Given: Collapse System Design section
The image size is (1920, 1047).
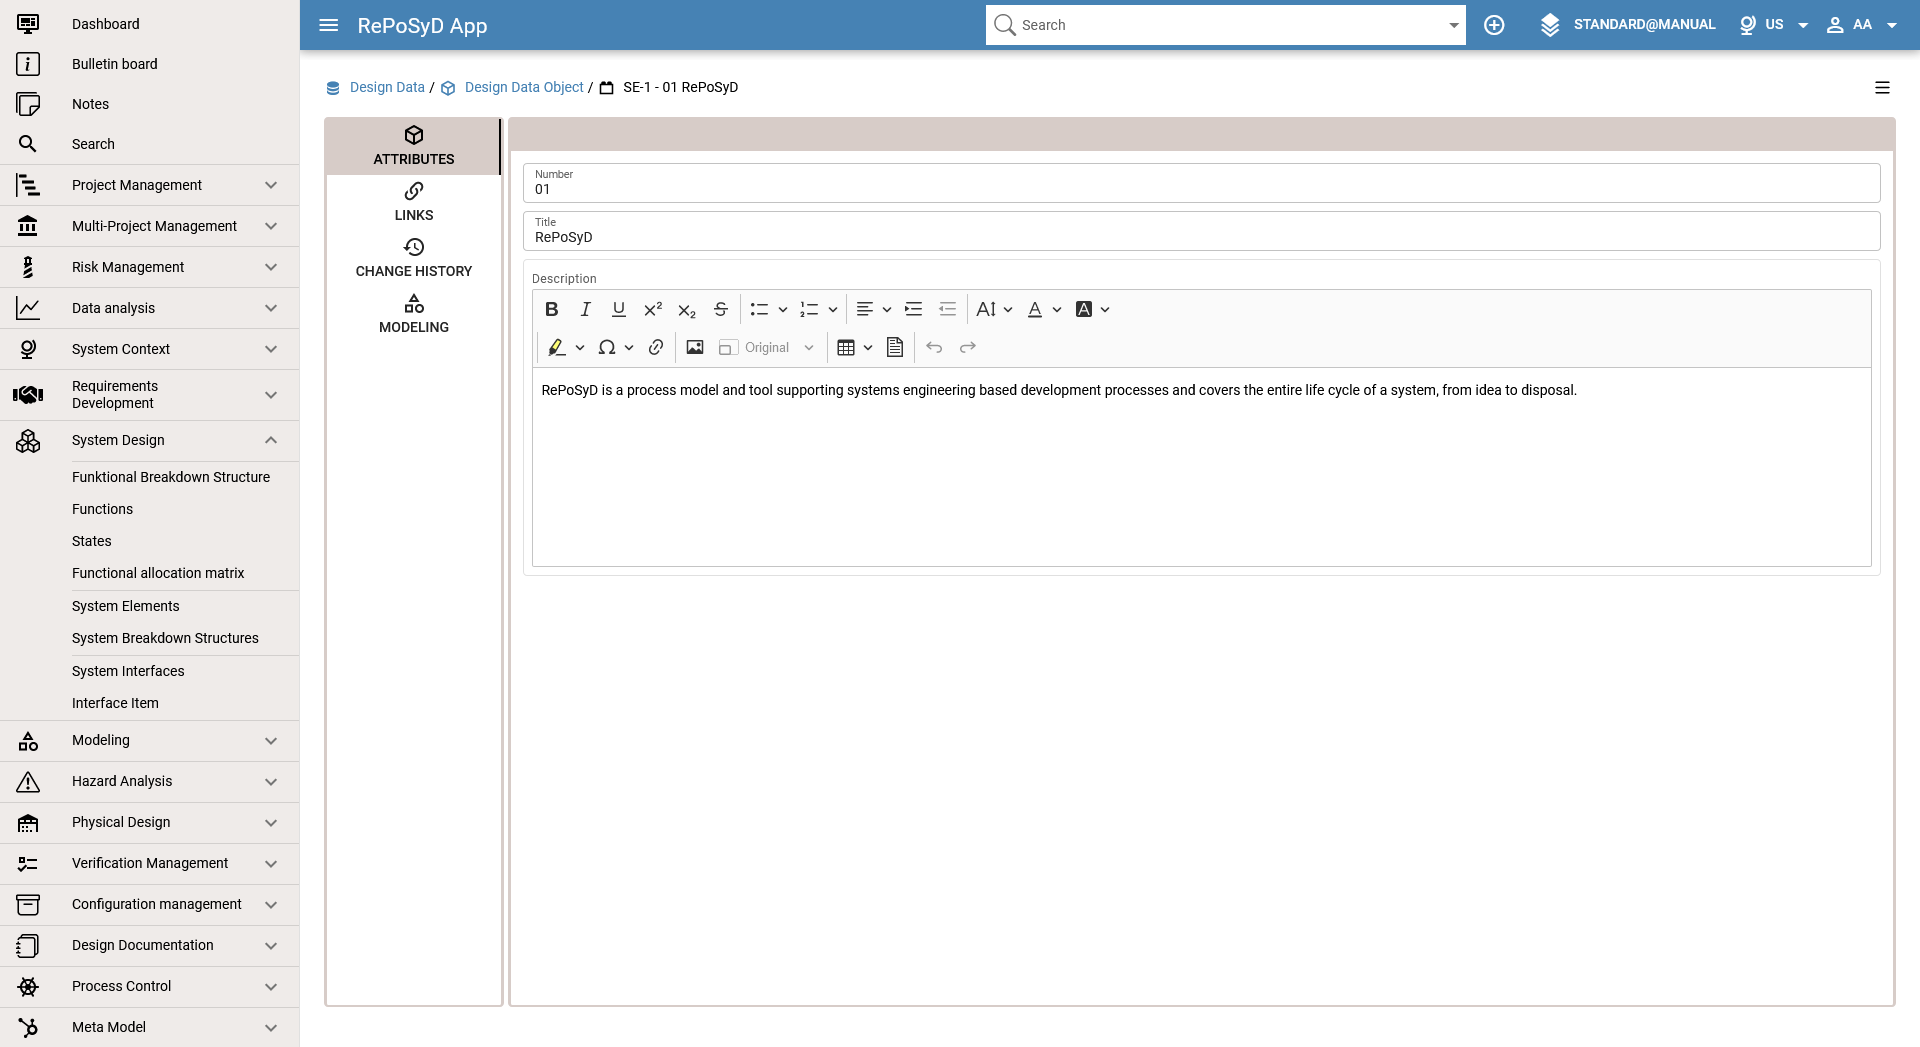Looking at the screenshot, I should tap(150, 440).
